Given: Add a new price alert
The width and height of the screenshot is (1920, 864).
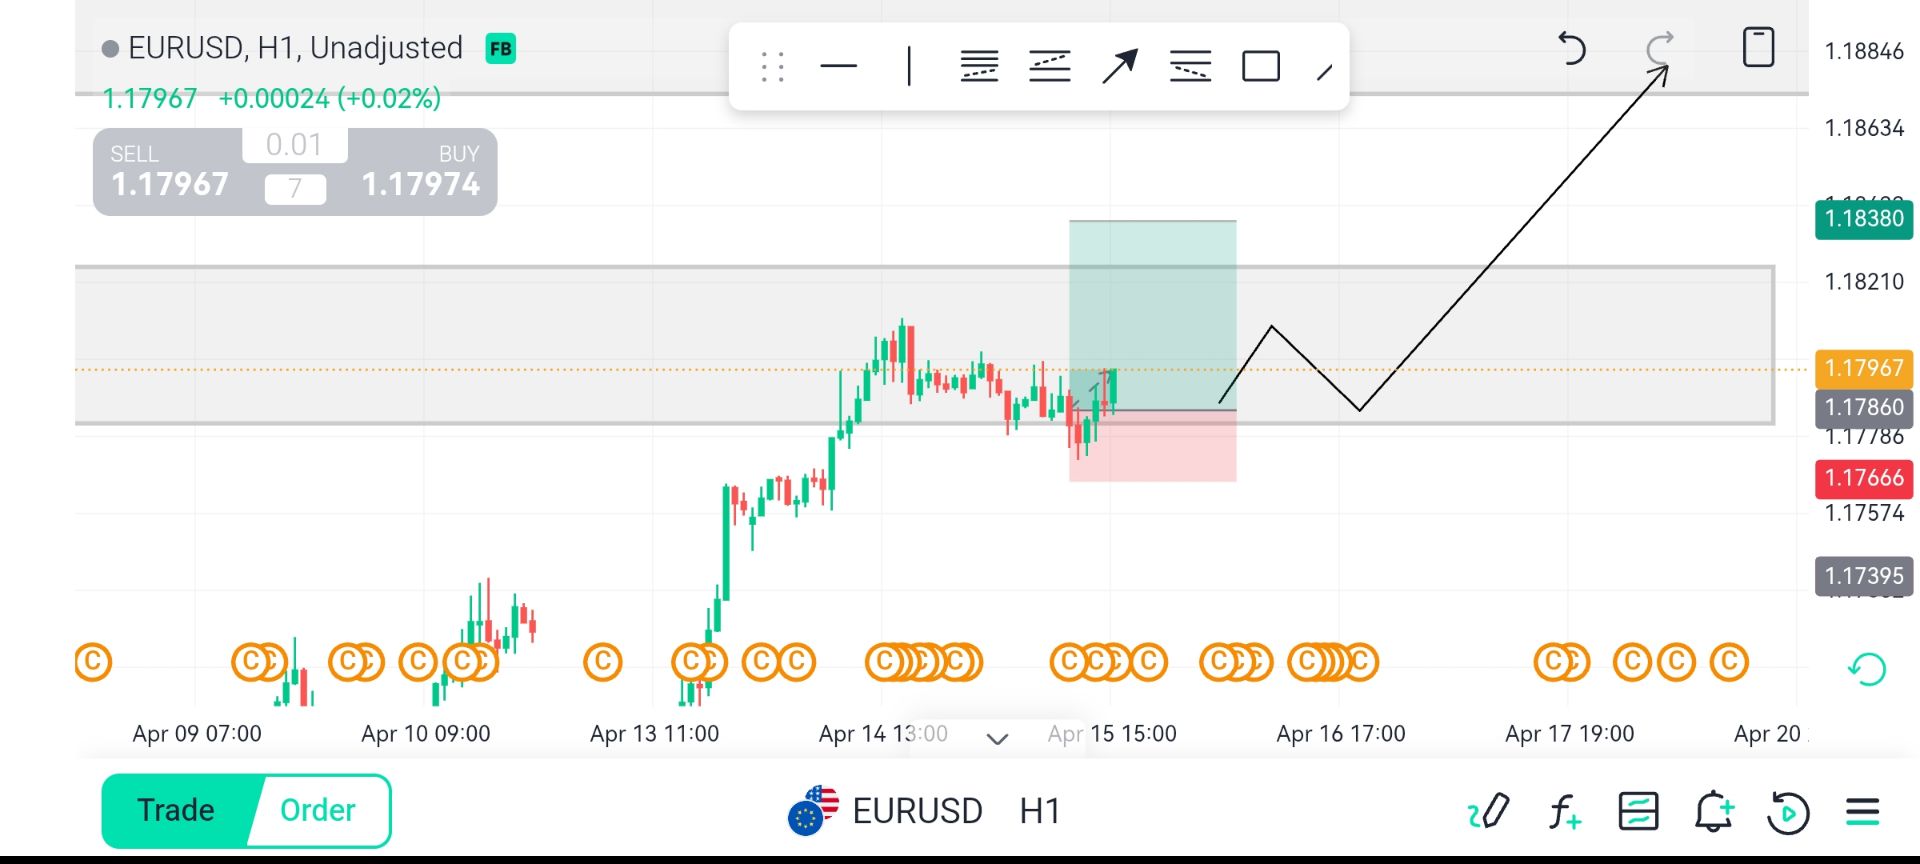Looking at the screenshot, I should (1713, 811).
